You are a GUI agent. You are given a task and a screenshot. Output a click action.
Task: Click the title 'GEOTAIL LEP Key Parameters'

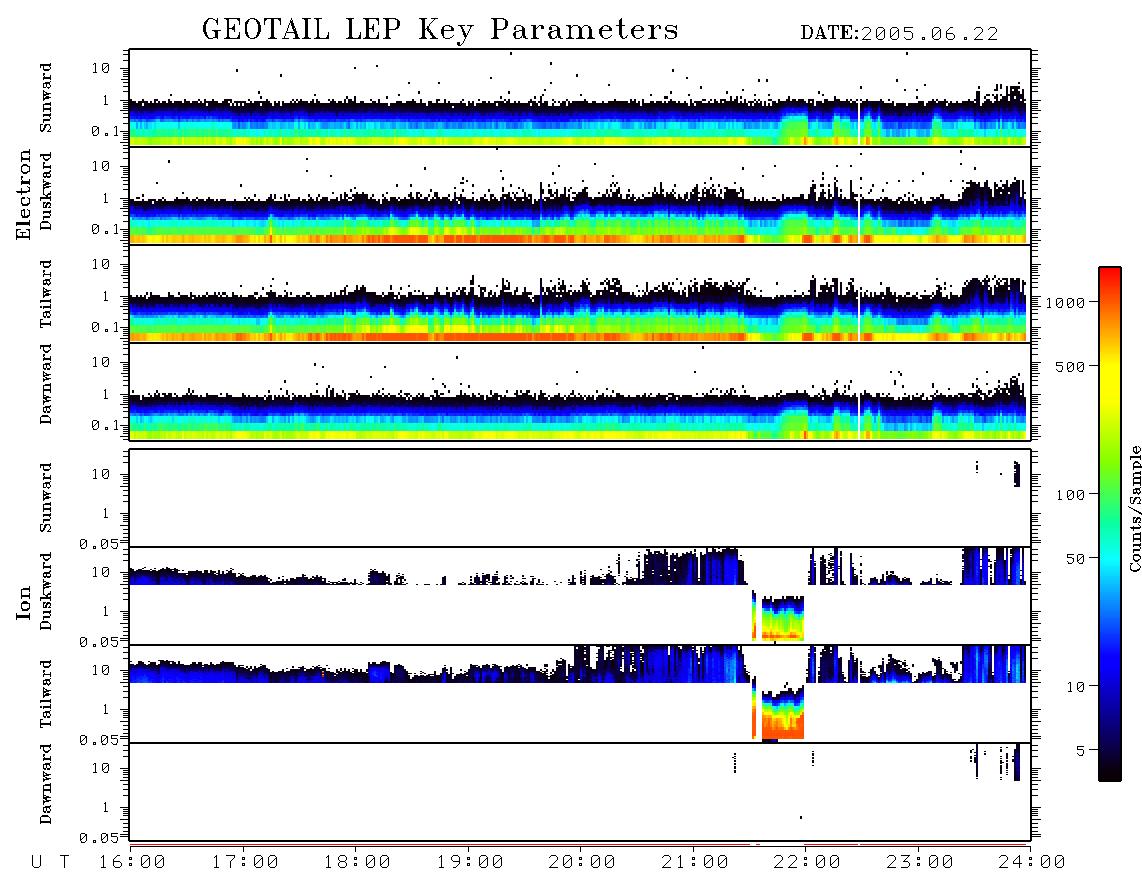click(440, 29)
